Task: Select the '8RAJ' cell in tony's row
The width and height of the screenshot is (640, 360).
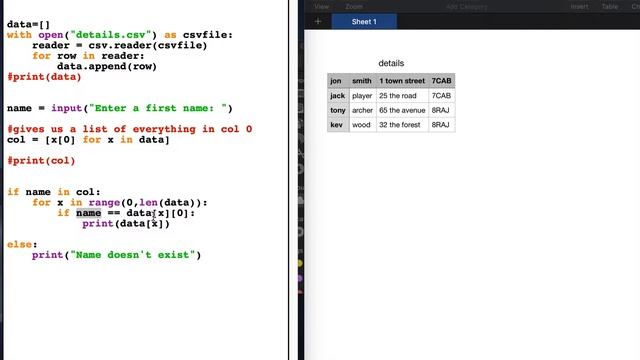Action: pyautogui.click(x=442, y=110)
